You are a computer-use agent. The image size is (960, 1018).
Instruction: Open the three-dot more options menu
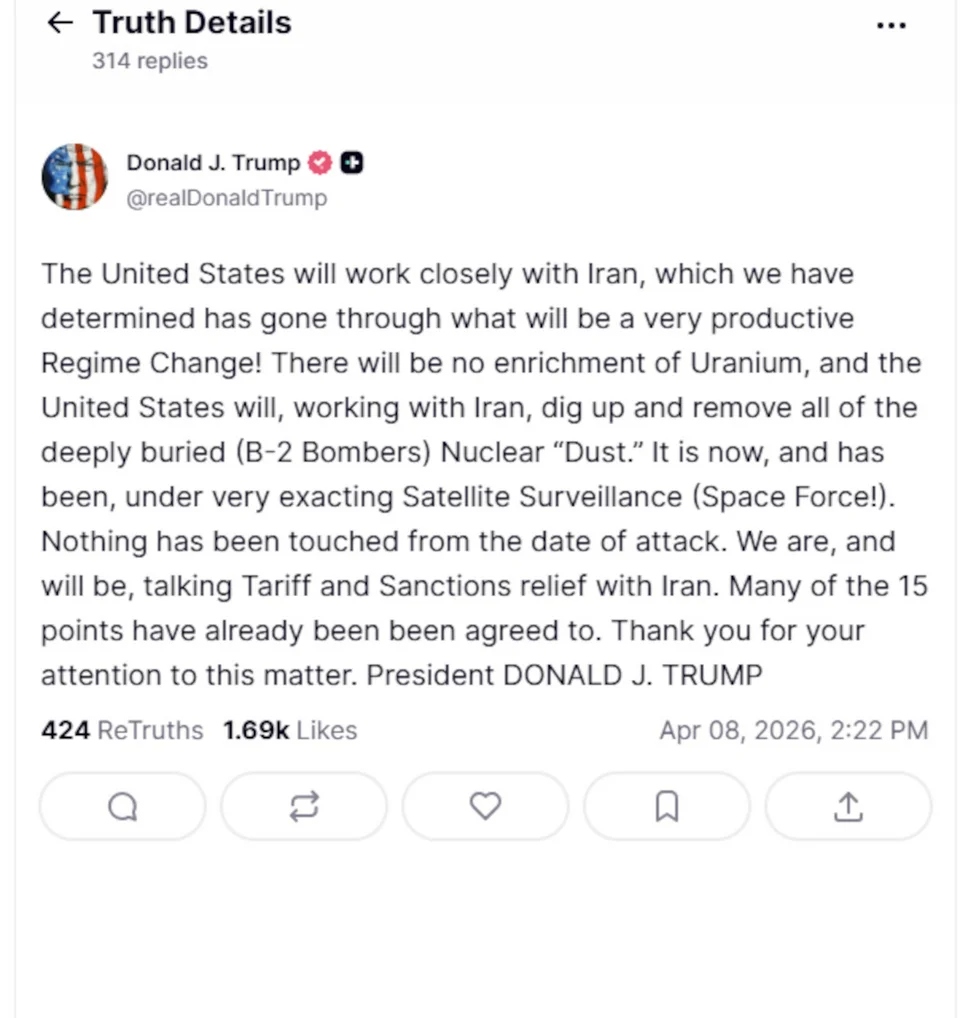tap(890, 25)
